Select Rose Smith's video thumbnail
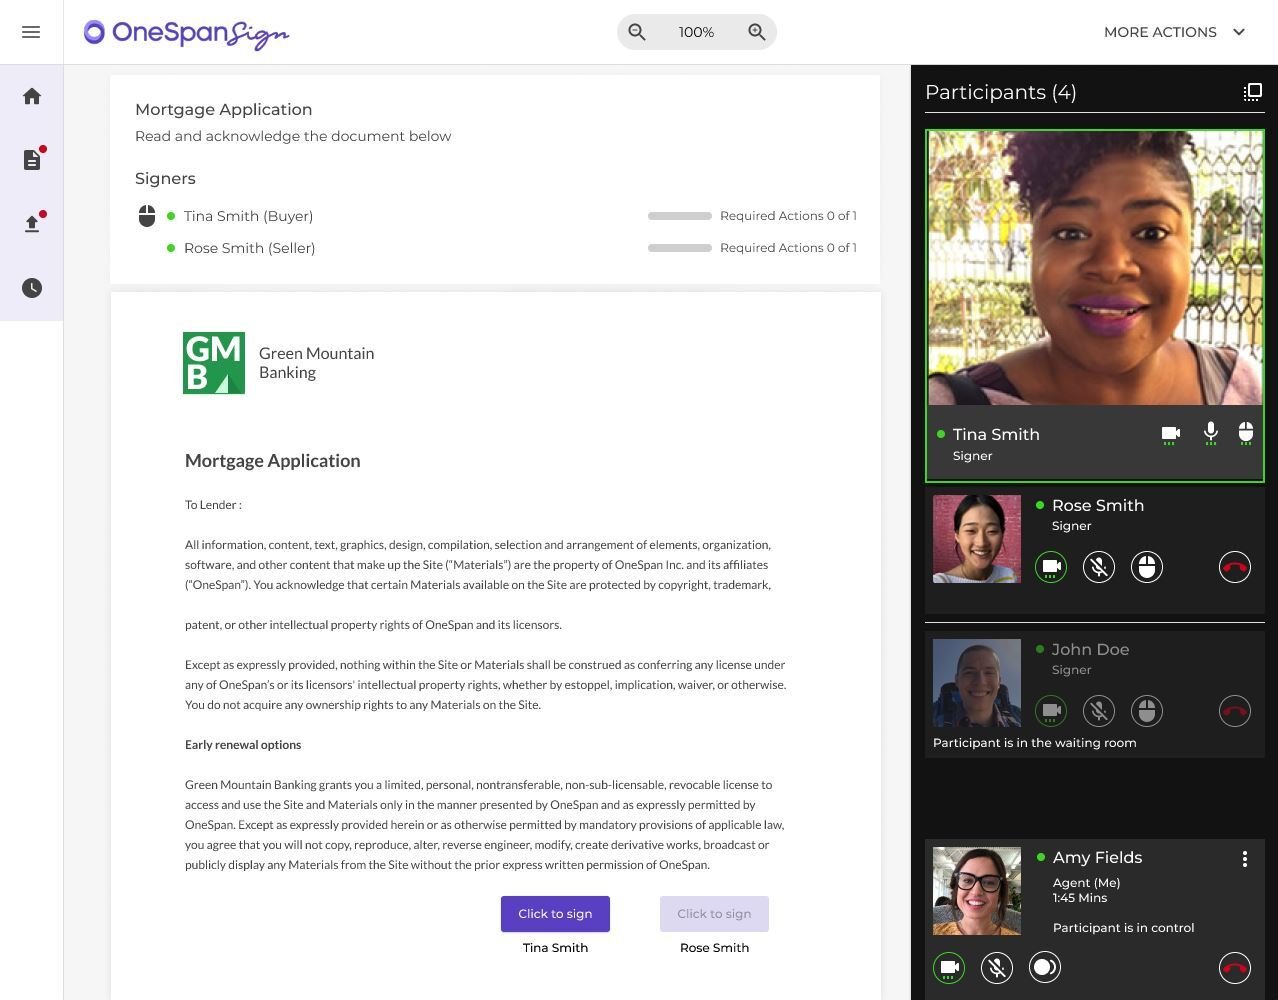This screenshot has width=1278, height=1000. [977, 539]
